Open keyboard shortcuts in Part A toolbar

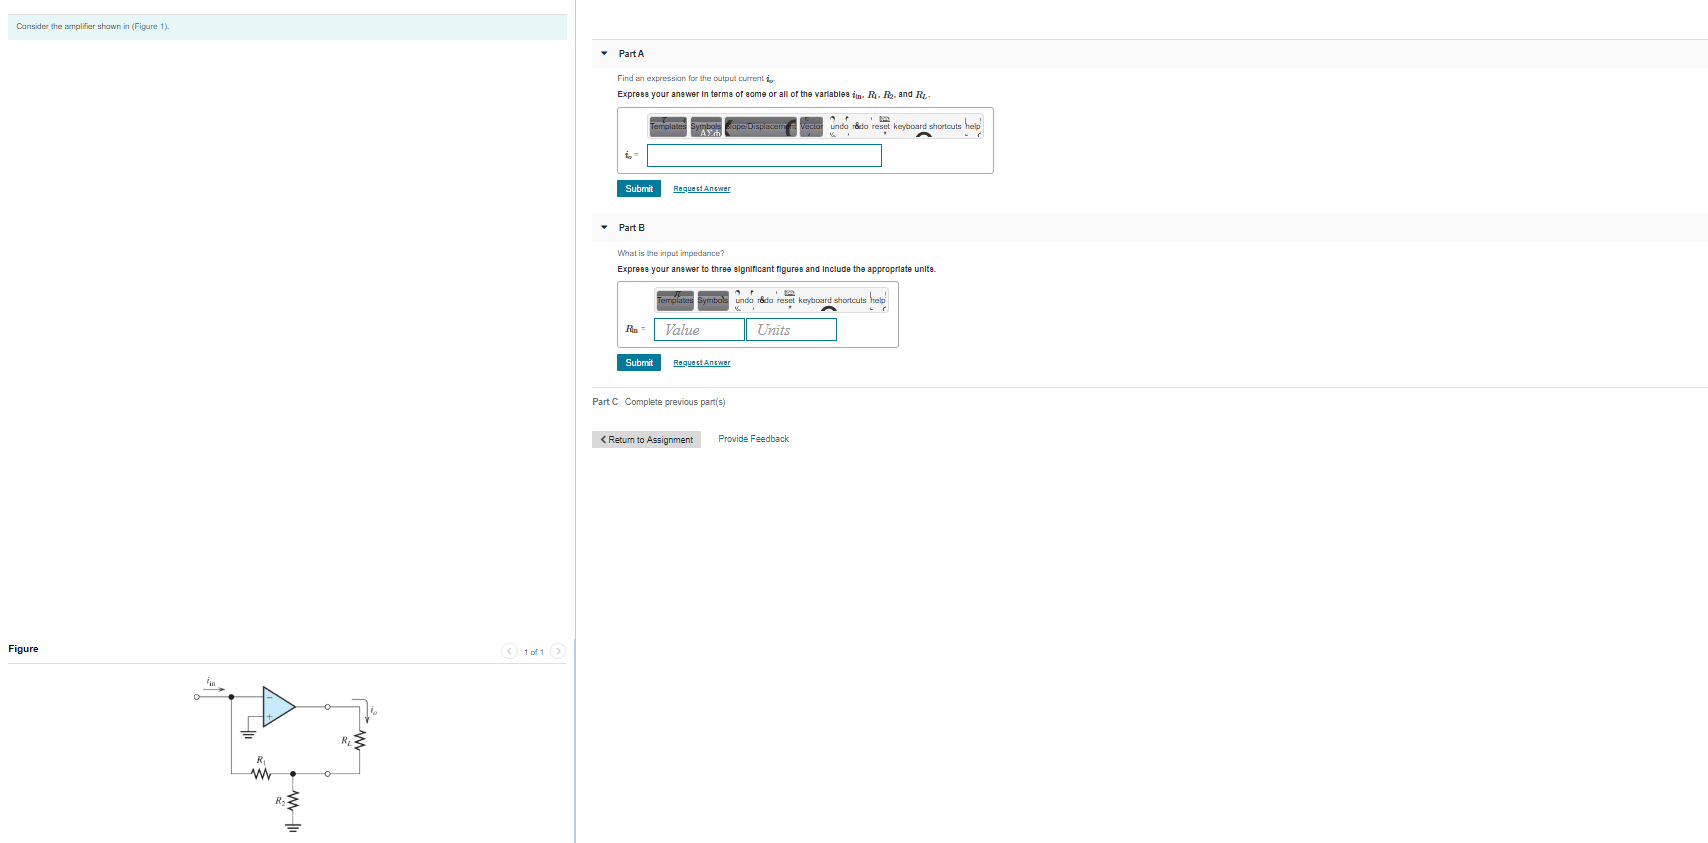coord(927,127)
